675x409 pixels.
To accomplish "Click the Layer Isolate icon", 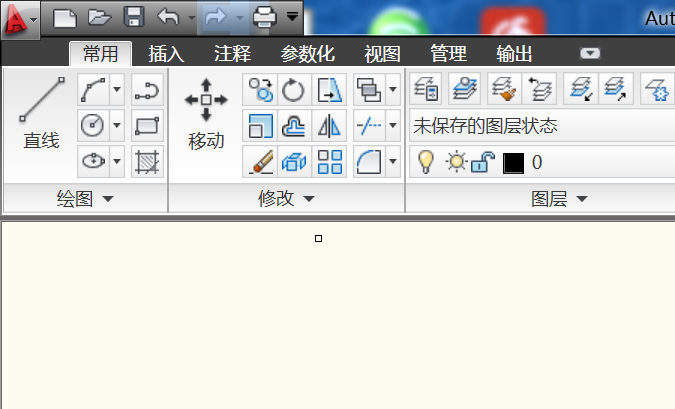I will click(581, 89).
